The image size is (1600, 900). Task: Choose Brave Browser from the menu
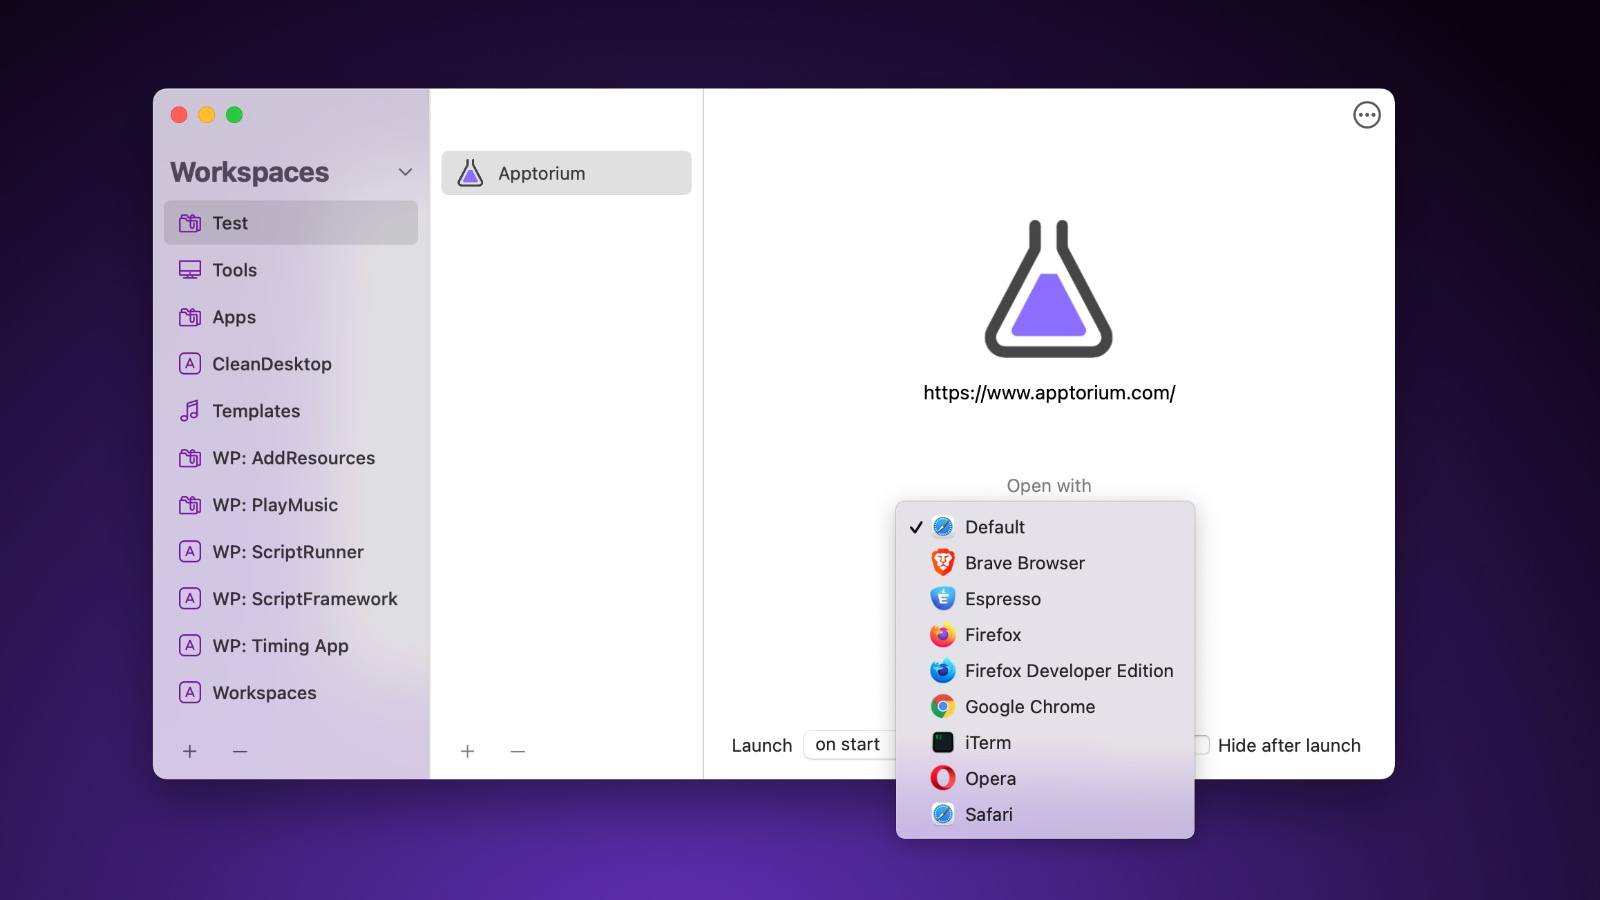click(1045, 563)
